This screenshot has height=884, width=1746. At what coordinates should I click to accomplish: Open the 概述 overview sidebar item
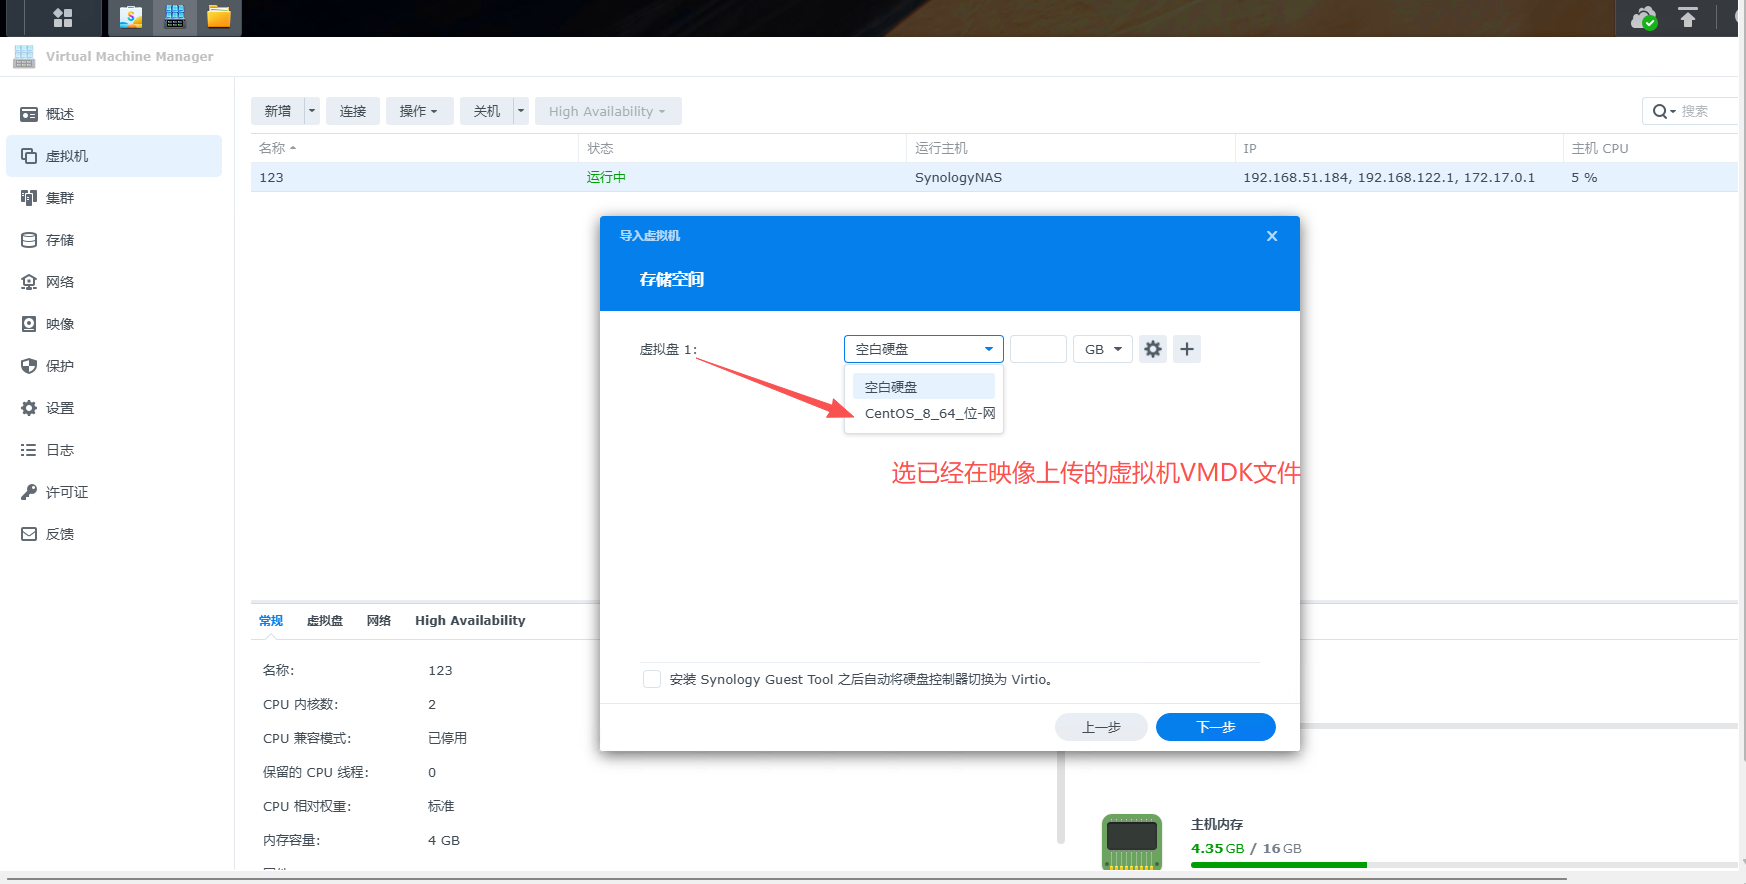[114, 114]
